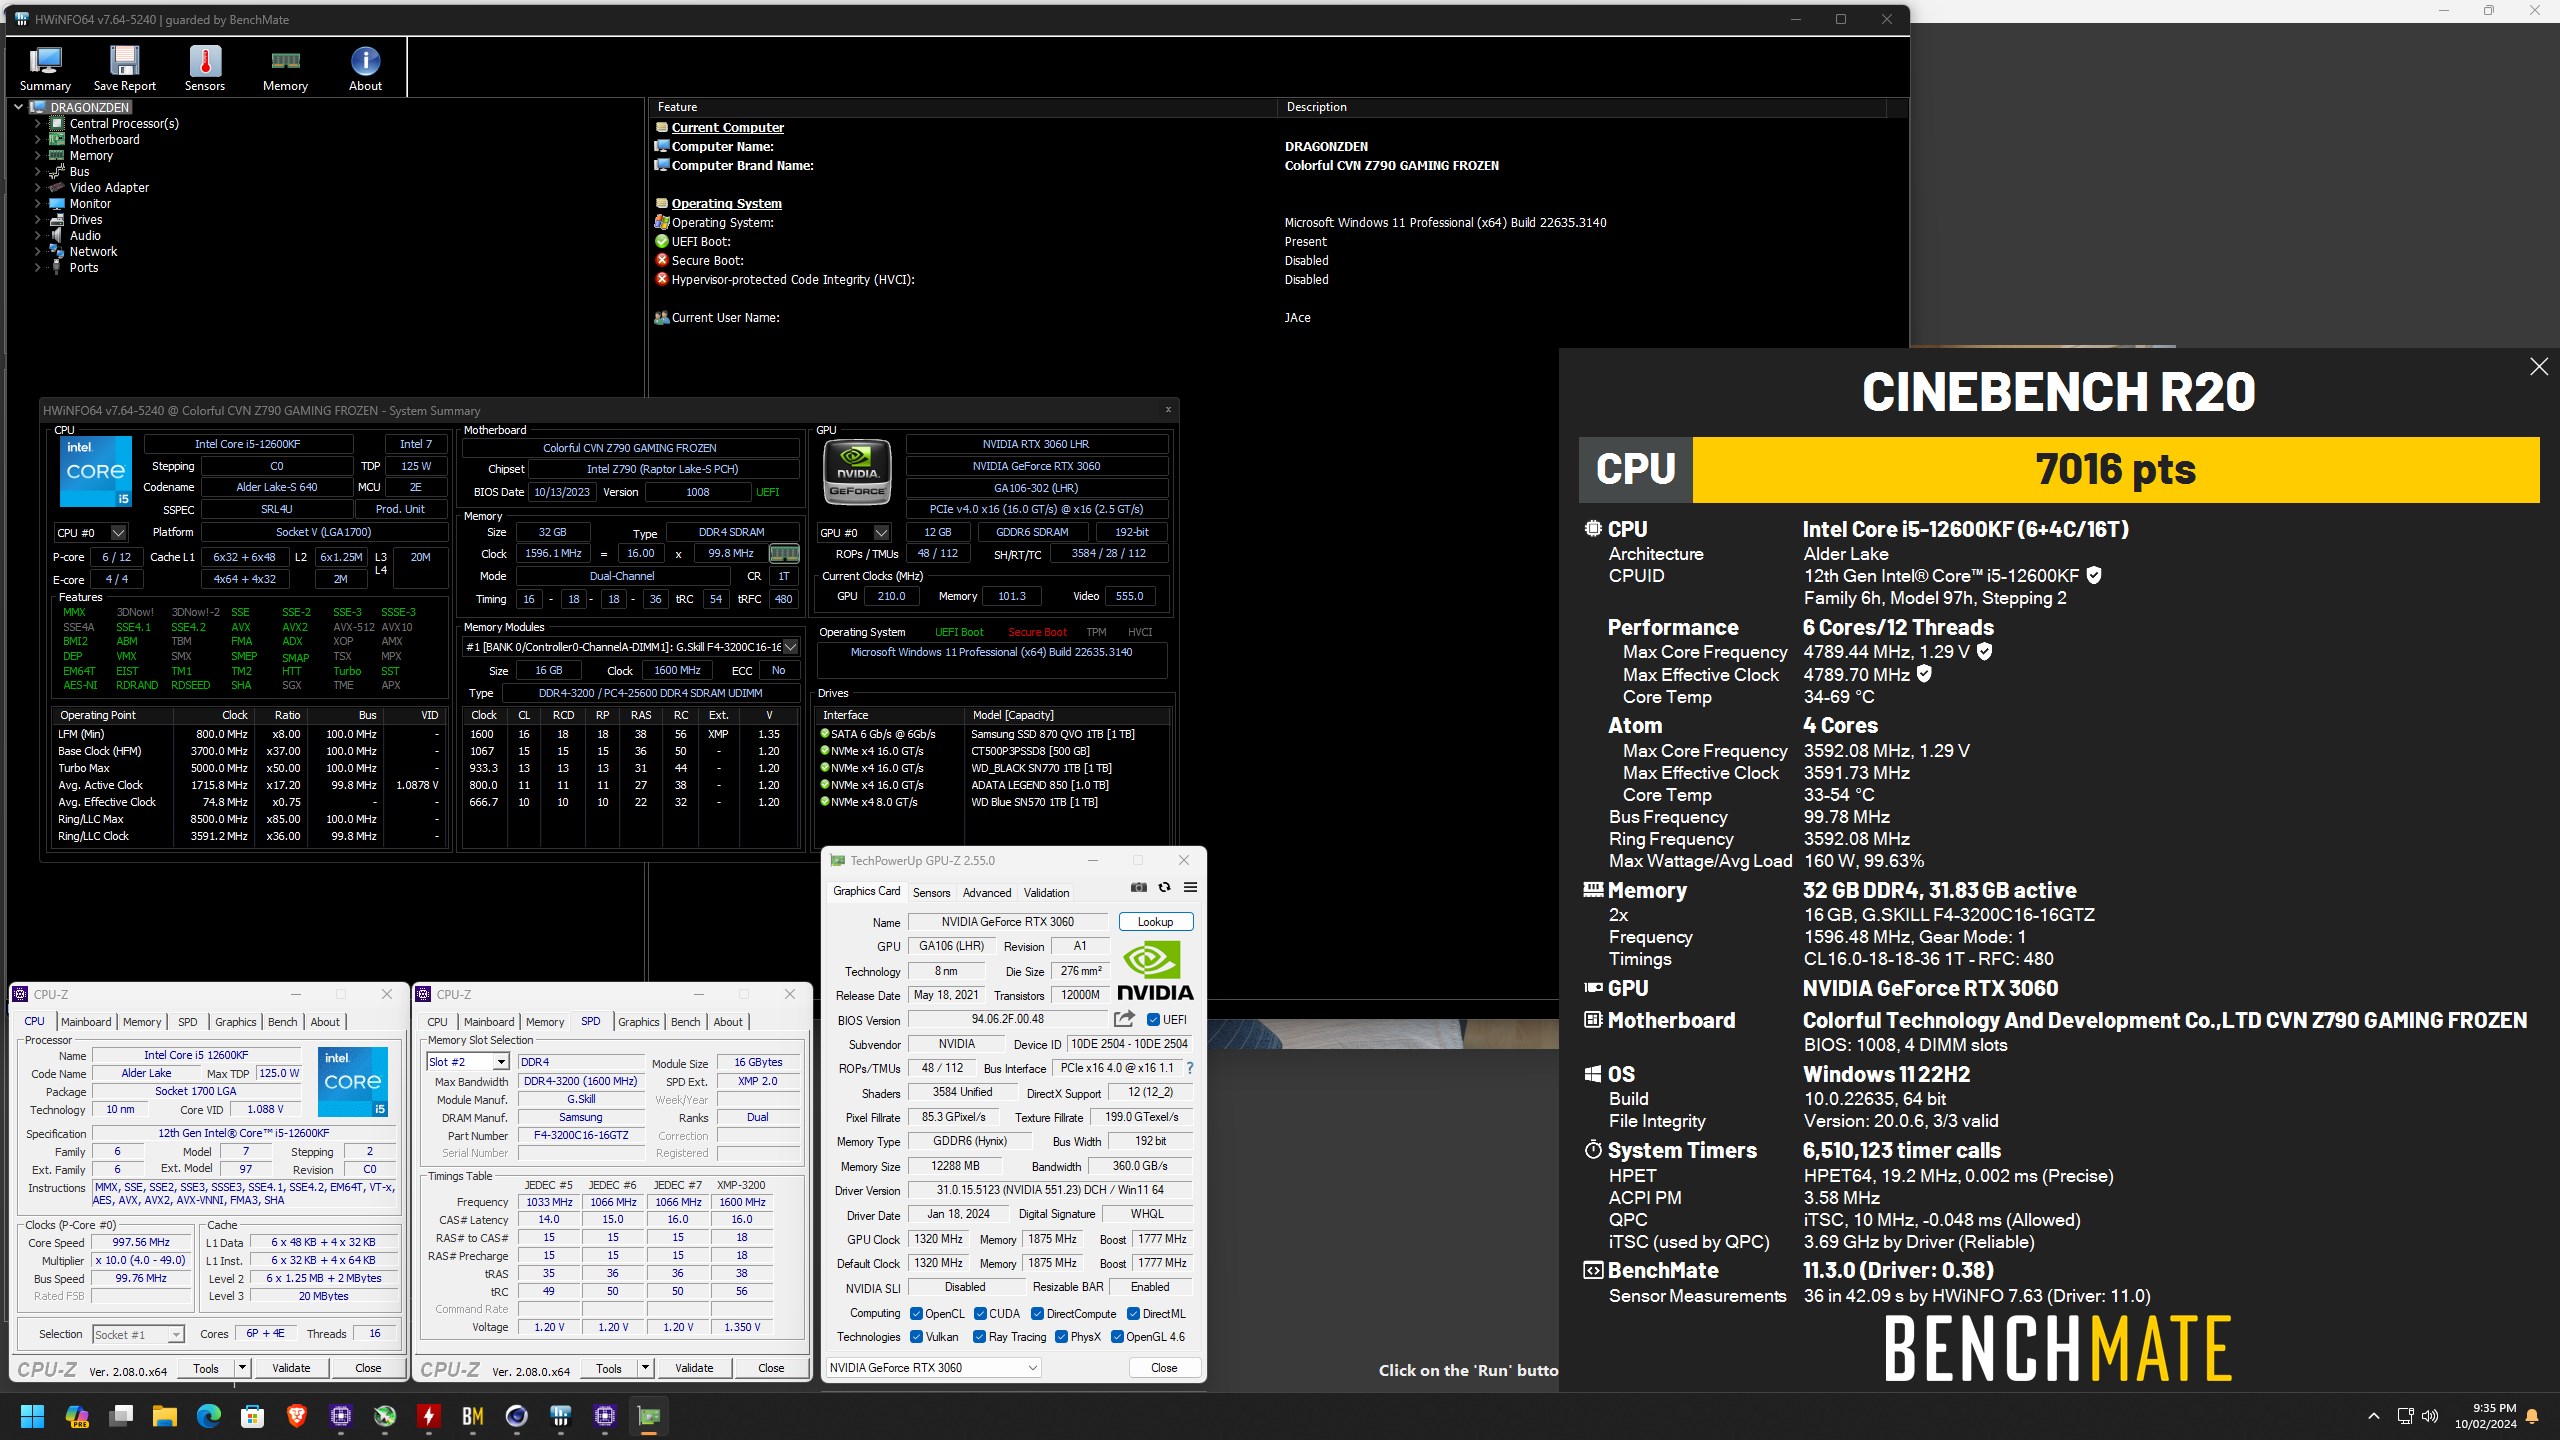Image resolution: width=2560 pixels, height=1440 pixels.
Task: Collapse the DRAGONZDEN root tree node
Action: (x=19, y=107)
